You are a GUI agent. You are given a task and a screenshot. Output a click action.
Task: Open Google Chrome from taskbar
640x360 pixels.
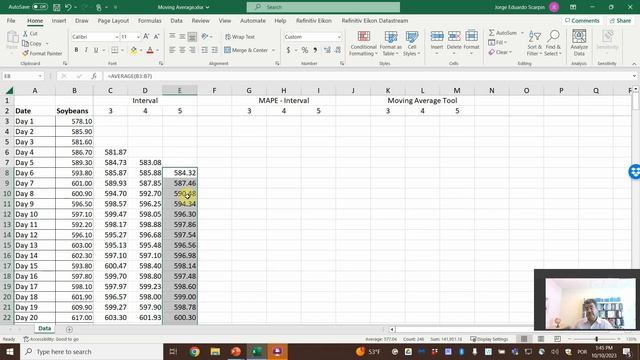tap(194, 351)
